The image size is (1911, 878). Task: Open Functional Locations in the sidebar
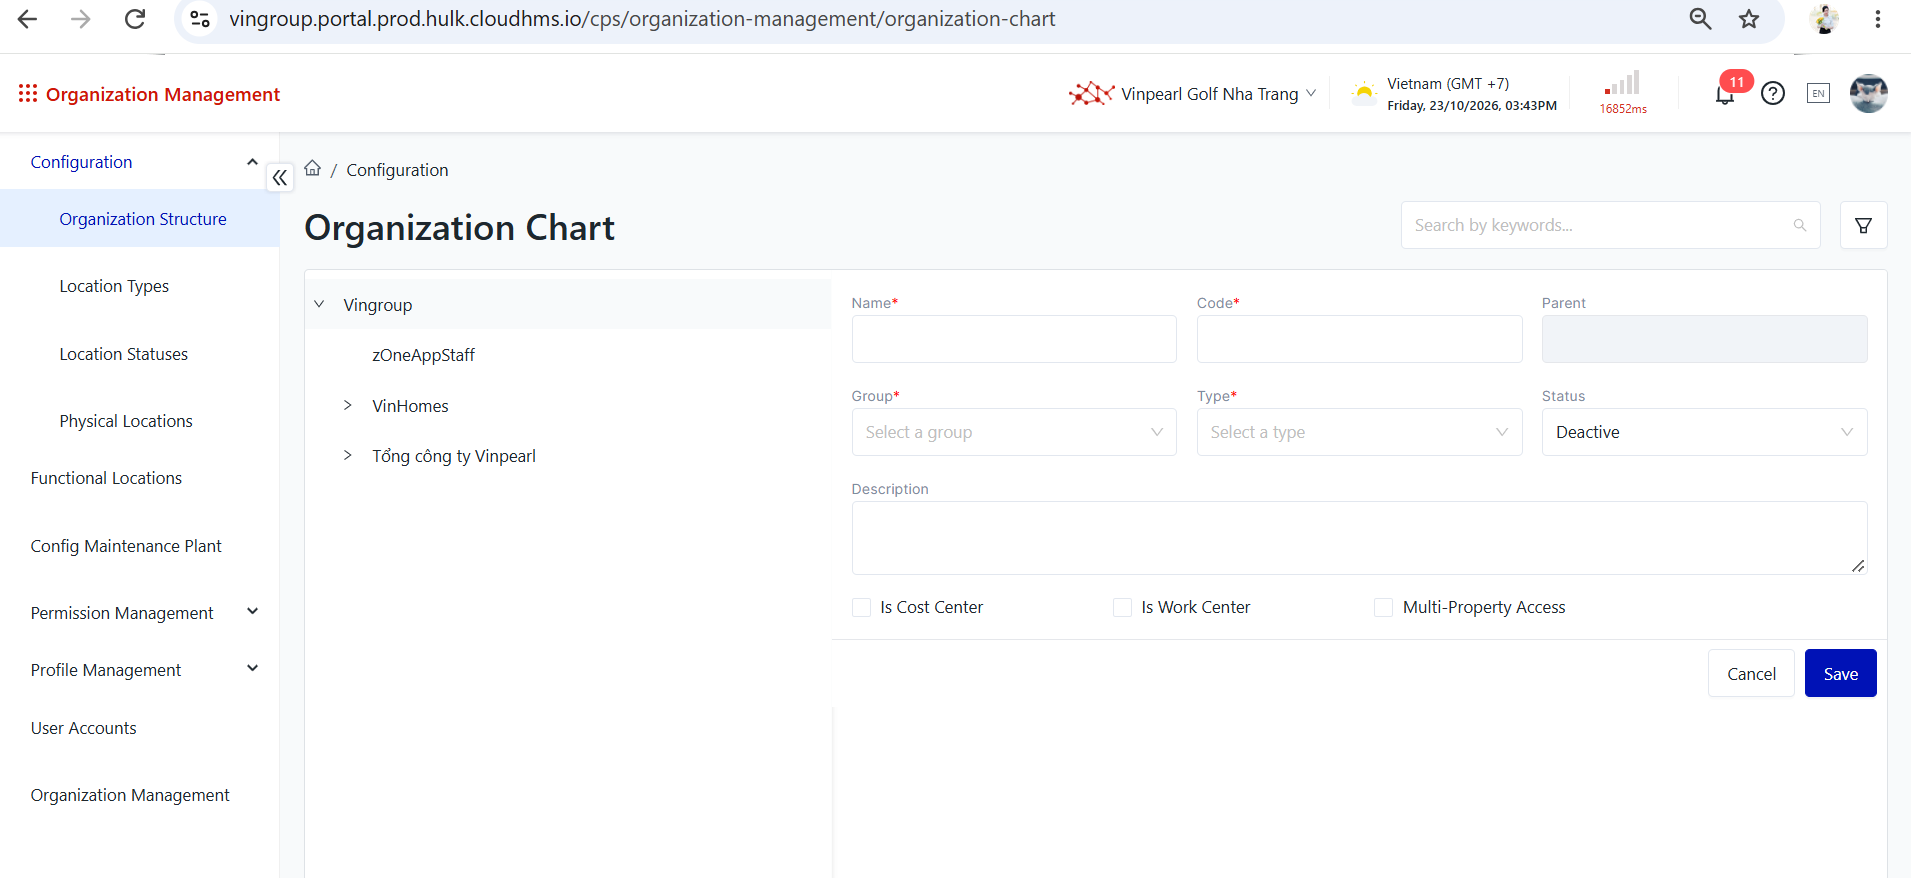(x=106, y=478)
